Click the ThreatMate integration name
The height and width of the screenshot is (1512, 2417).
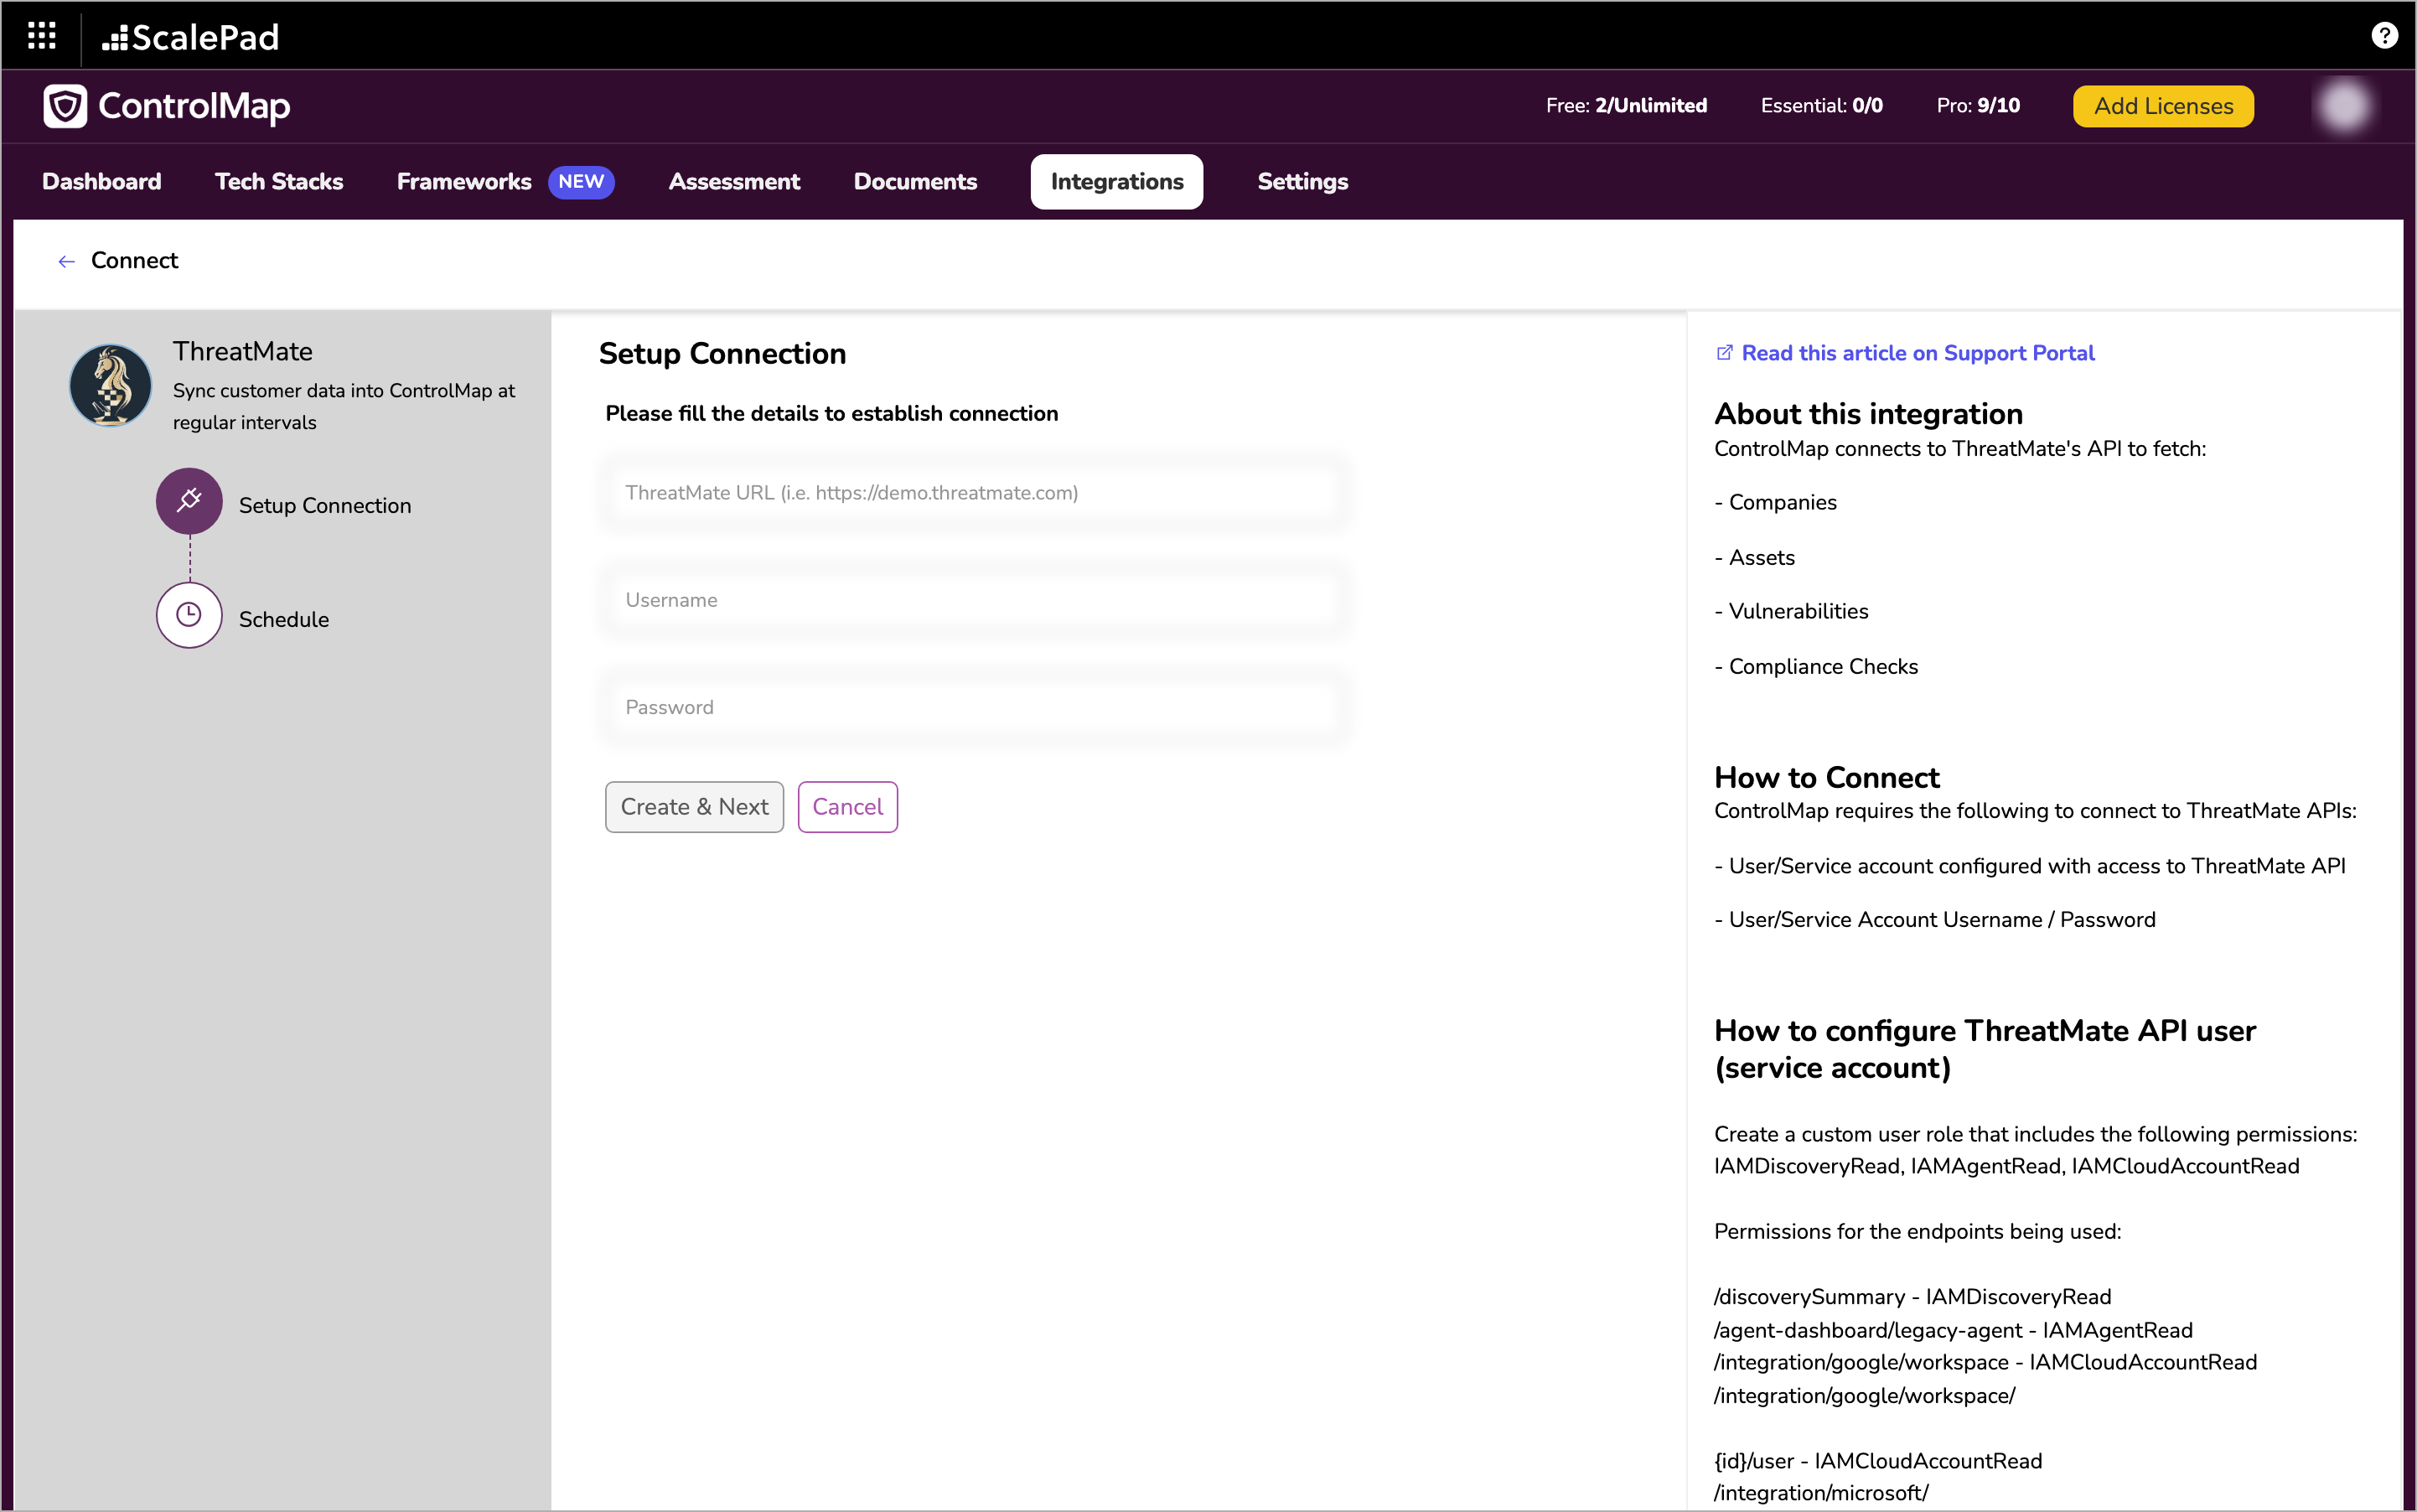tap(243, 351)
